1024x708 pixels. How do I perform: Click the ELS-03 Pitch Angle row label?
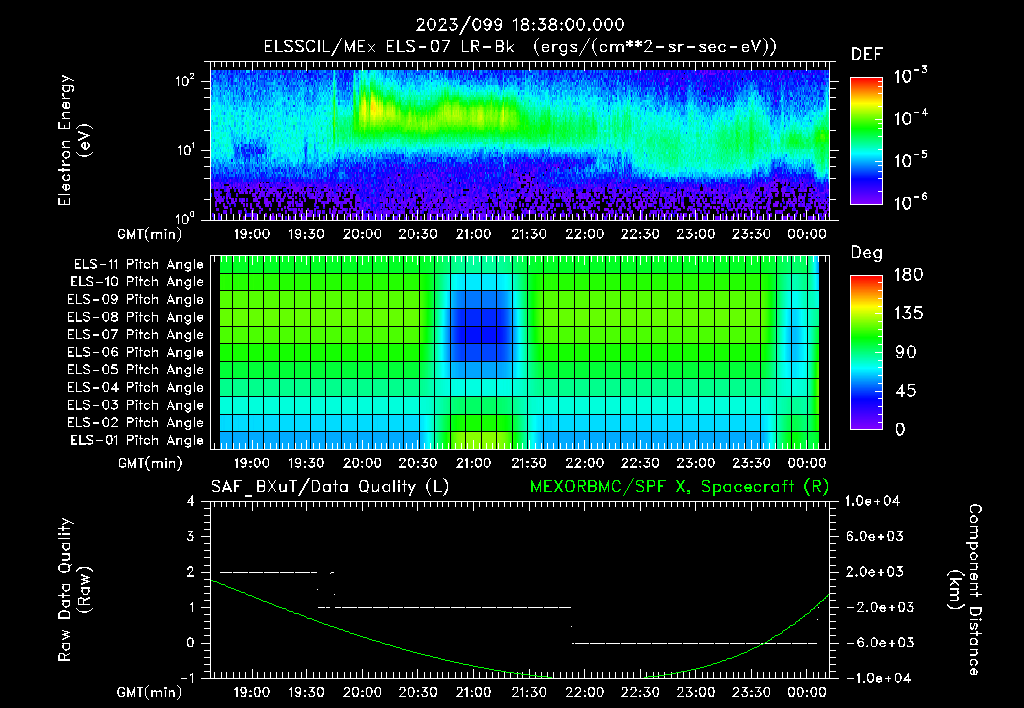point(136,405)
